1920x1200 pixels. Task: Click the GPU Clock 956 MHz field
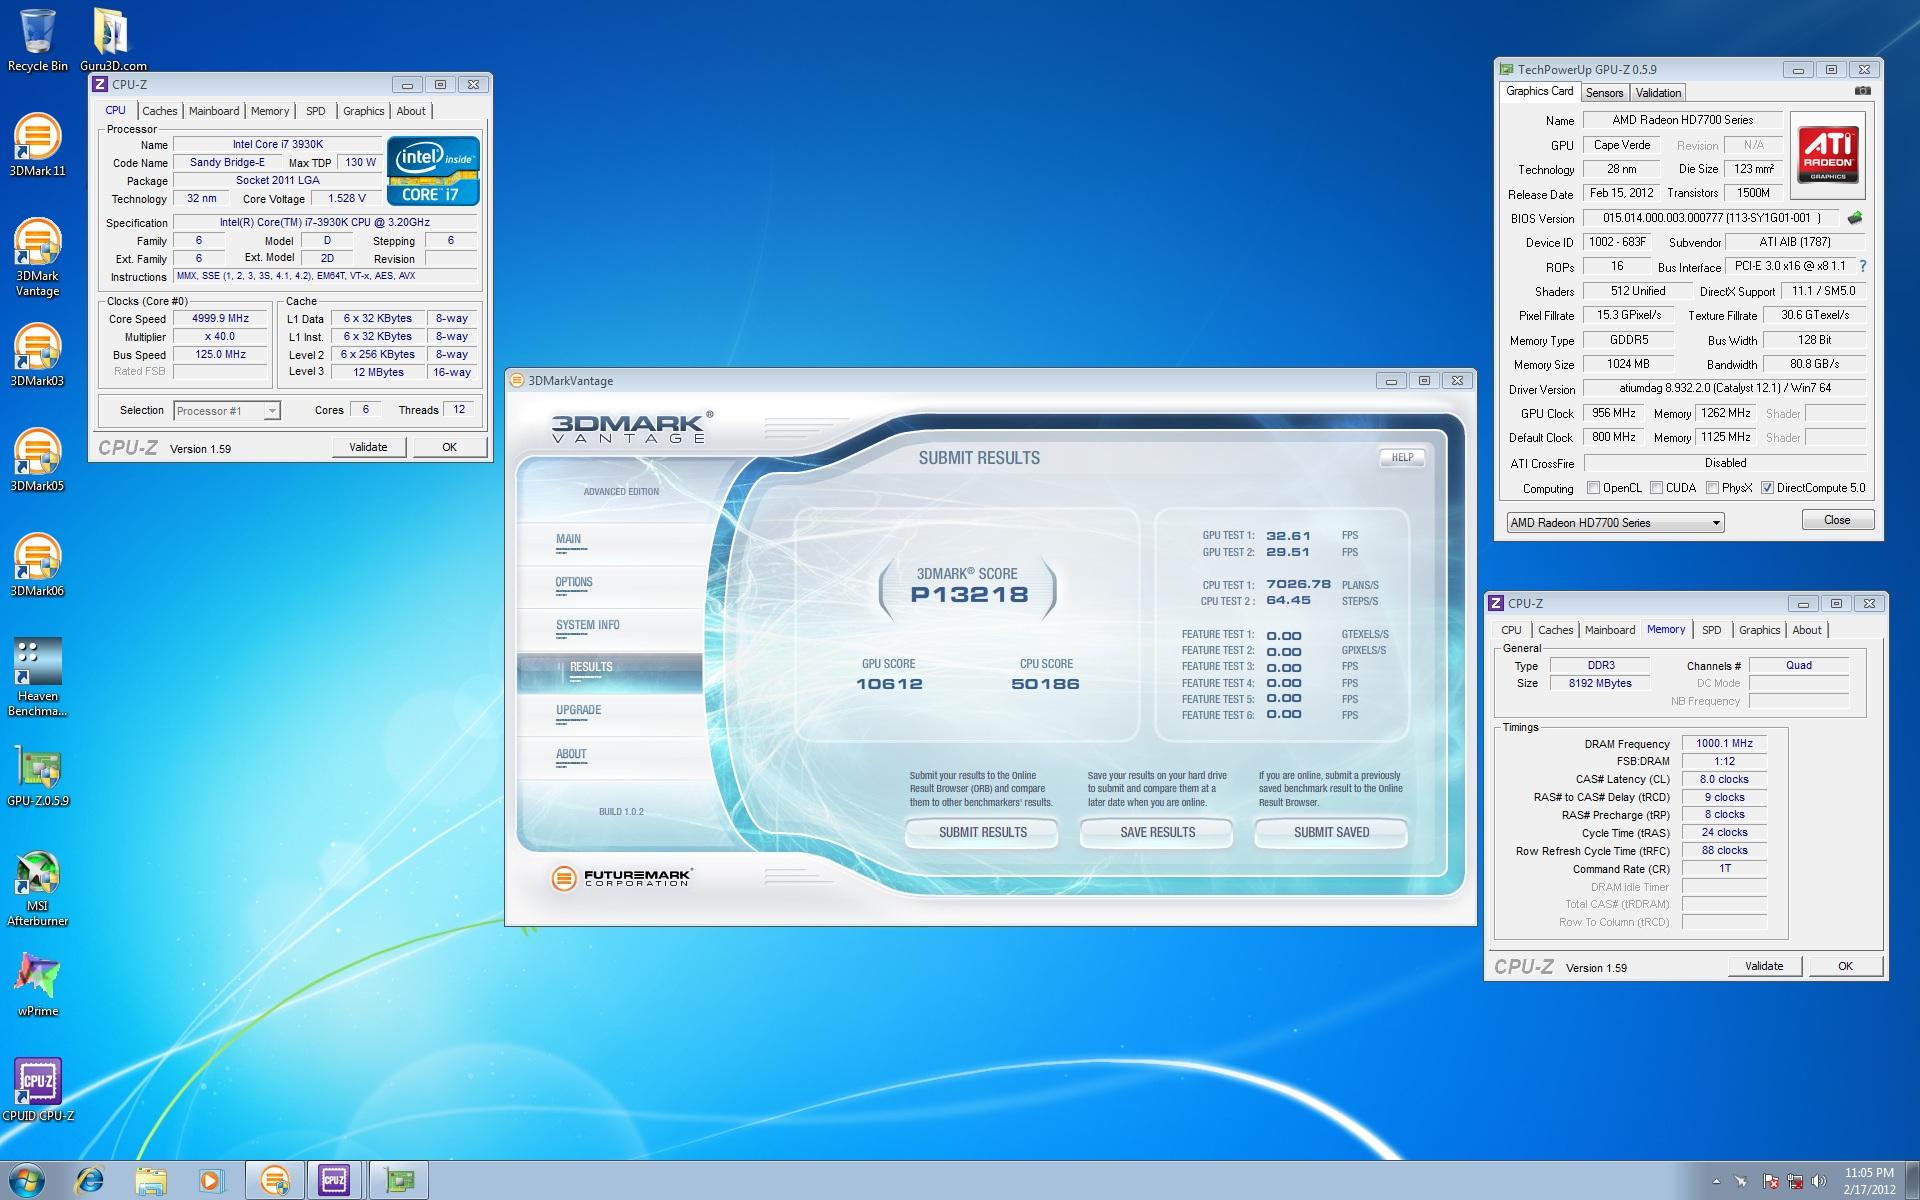tap(1615, 413)
